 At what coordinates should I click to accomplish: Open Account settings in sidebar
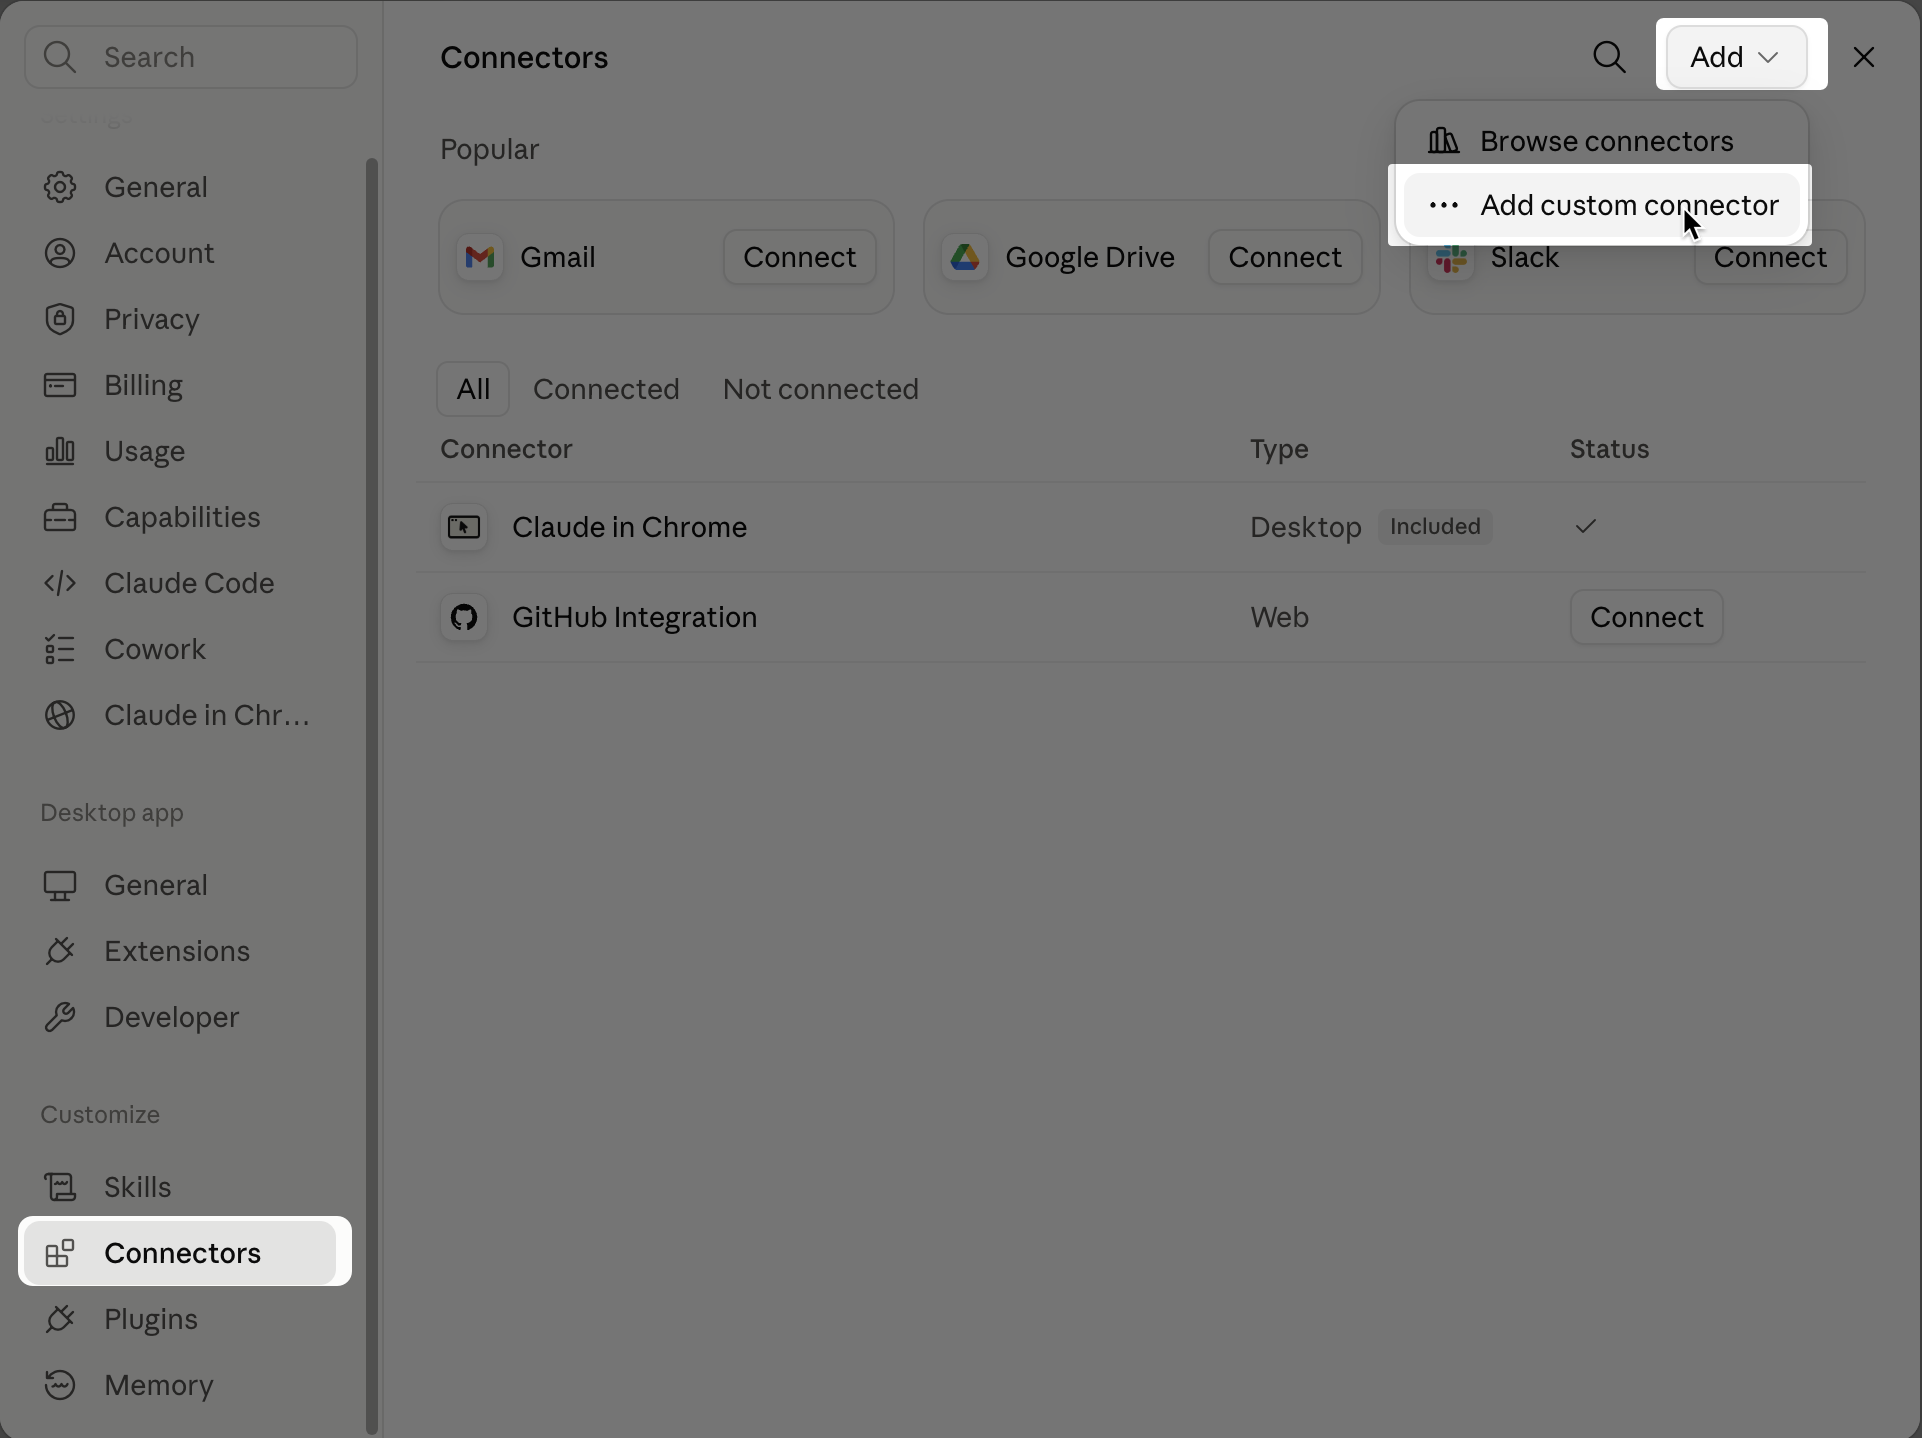pyautogui.click(x=178, y=253)
